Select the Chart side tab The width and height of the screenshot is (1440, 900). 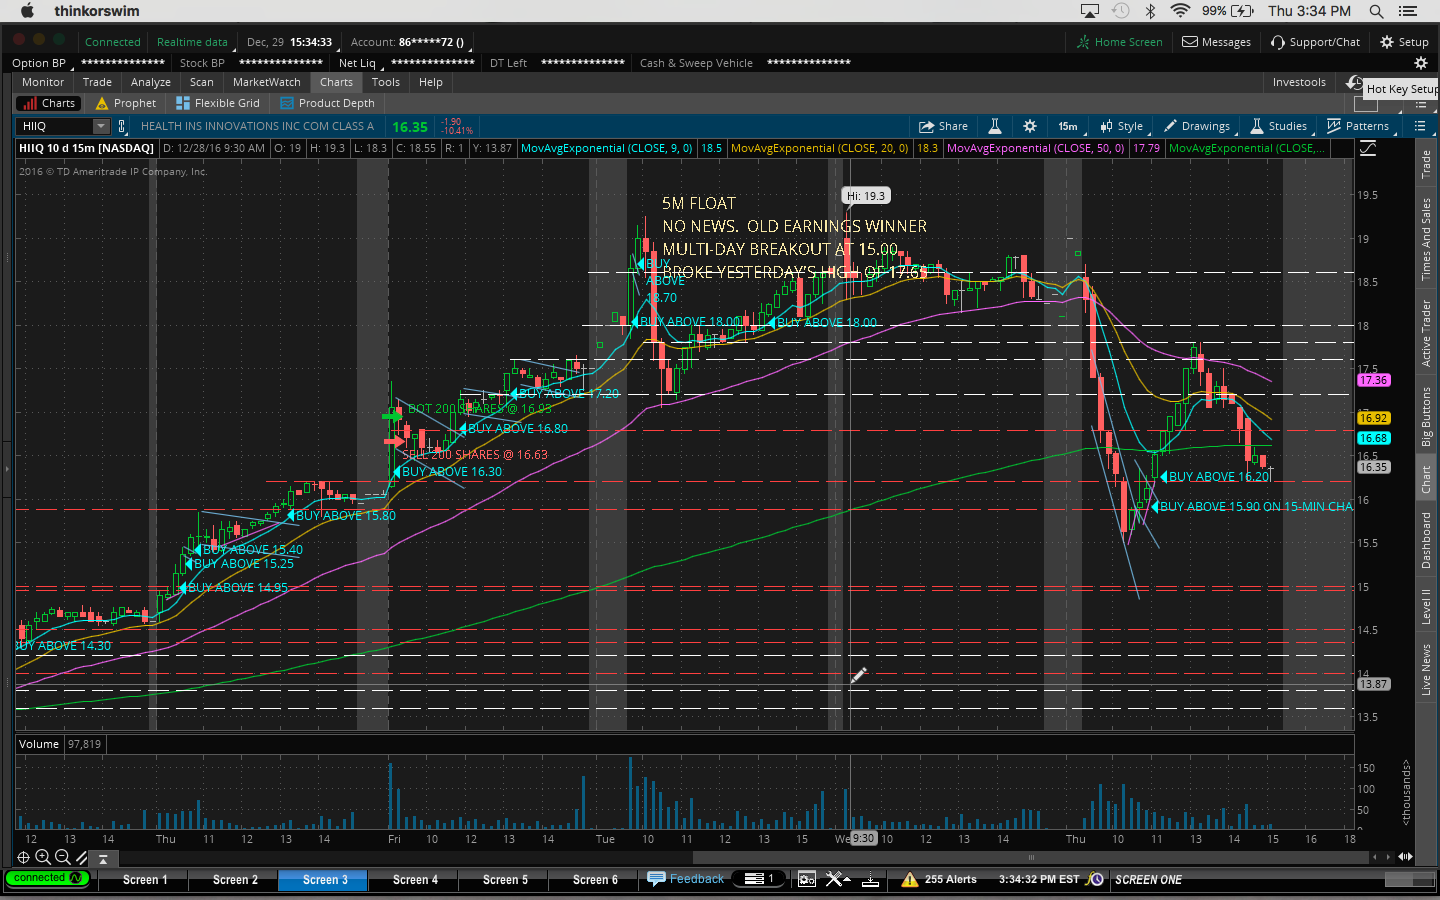point(1427,479)
